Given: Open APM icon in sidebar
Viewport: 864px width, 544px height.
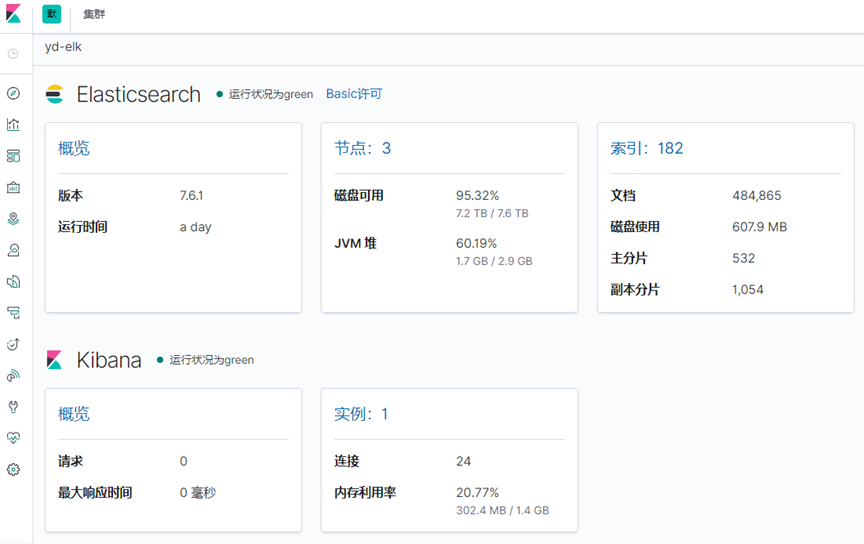Looking at the screenshot, I should 13,313.
